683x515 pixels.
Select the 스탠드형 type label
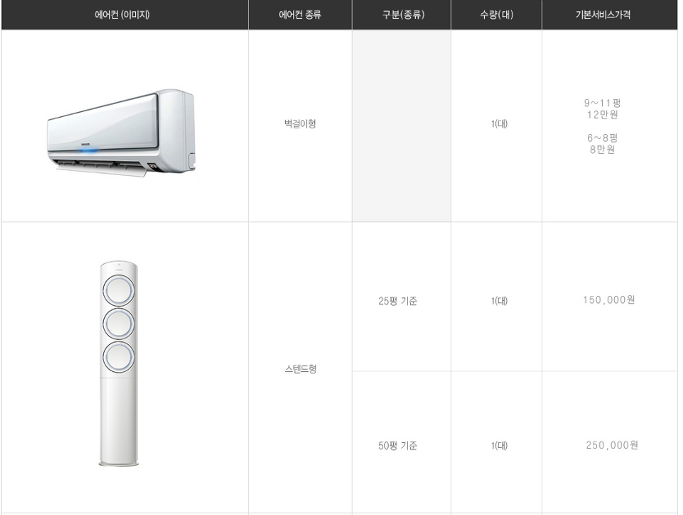301,369
